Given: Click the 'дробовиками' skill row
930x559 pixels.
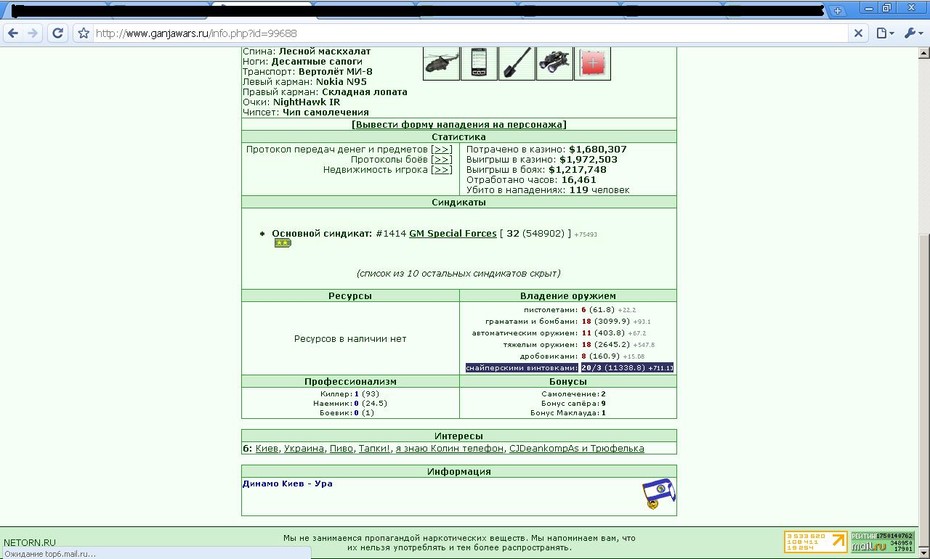Looking at the screenshot, I should pos(582,356).
